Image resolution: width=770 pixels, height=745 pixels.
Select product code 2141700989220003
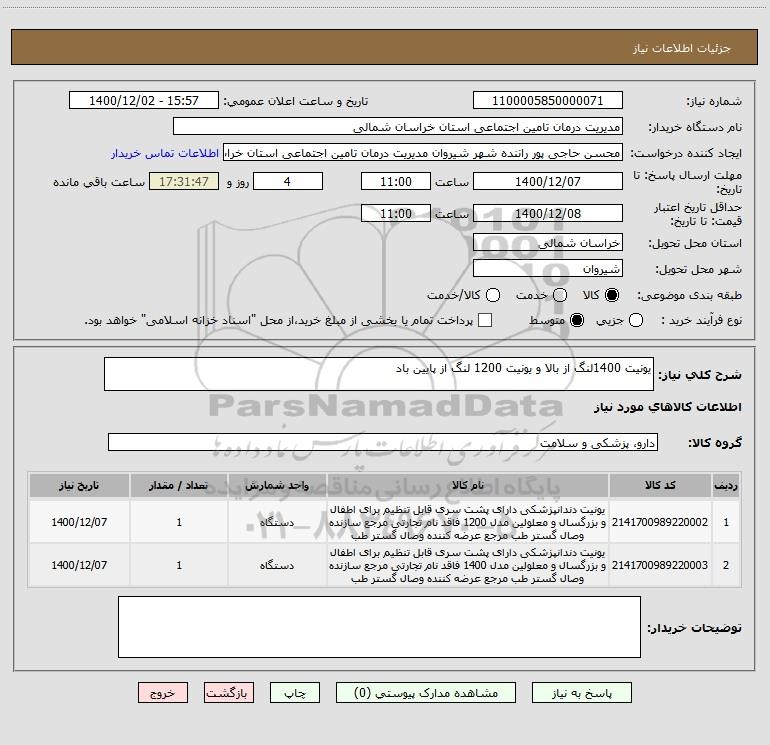click(660, 565)
